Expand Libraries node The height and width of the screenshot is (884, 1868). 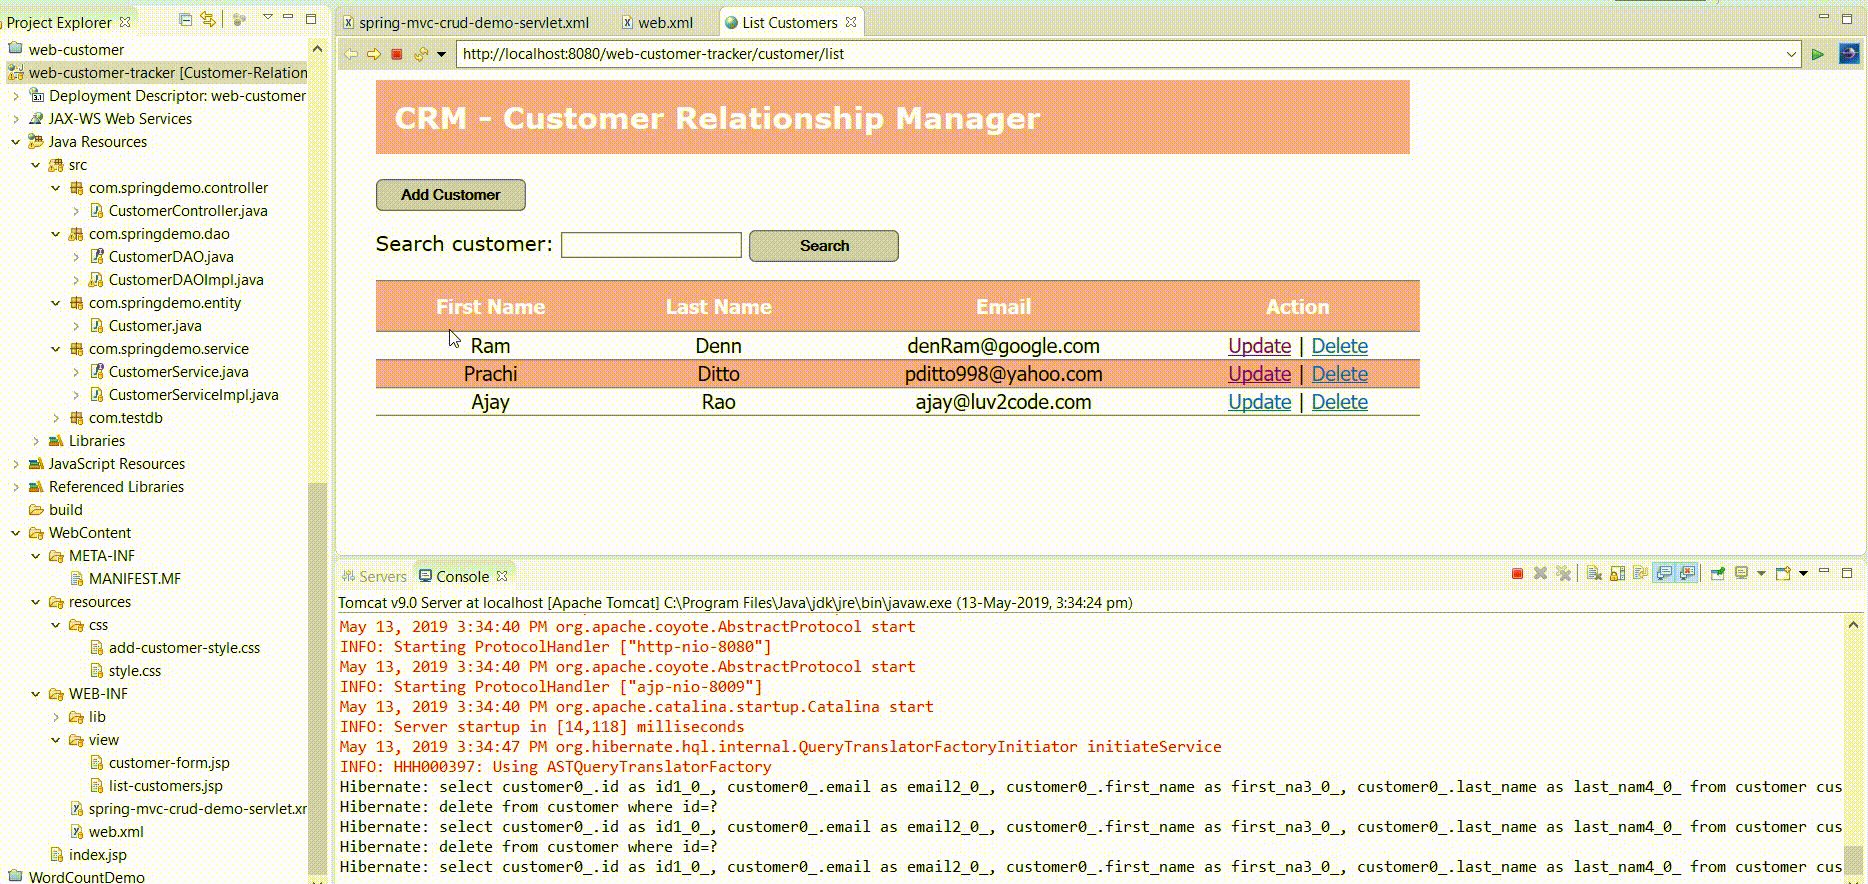coord(36,441)
